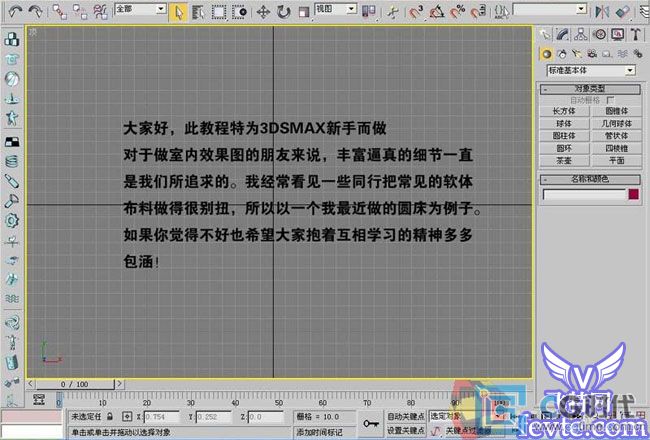
Task: Open the 标准基本体 dropdown
Action: (x=589, y=71)
